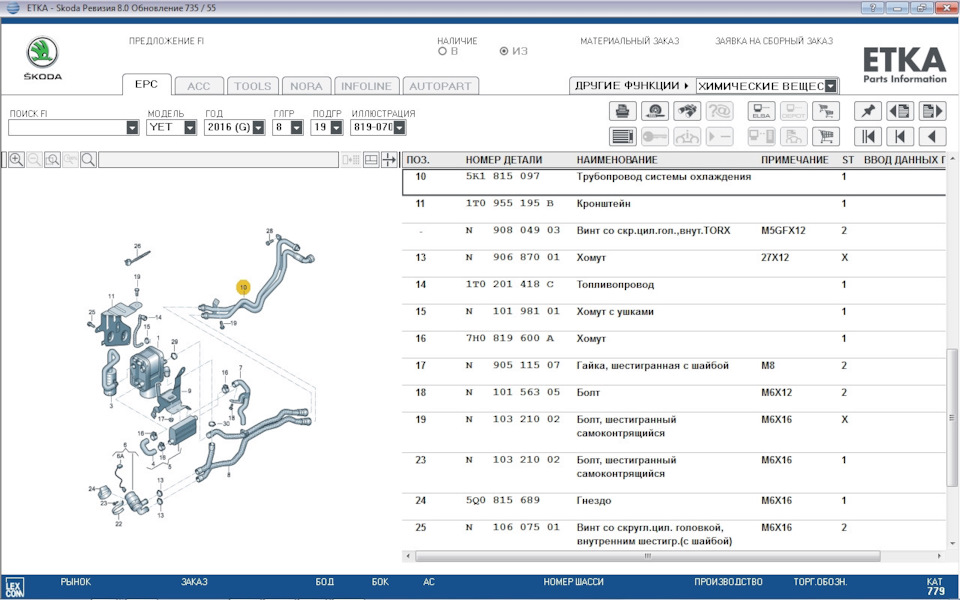Open the ПОДГР subgroup dropdown
The image size is (960, 600).
[x=336, y=127]
